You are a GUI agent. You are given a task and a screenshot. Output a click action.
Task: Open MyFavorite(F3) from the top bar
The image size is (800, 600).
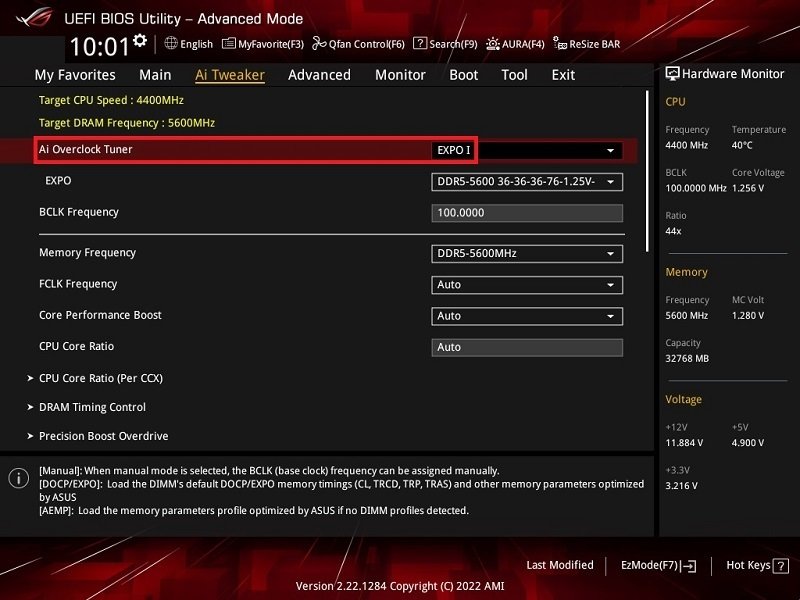point(229,44)
